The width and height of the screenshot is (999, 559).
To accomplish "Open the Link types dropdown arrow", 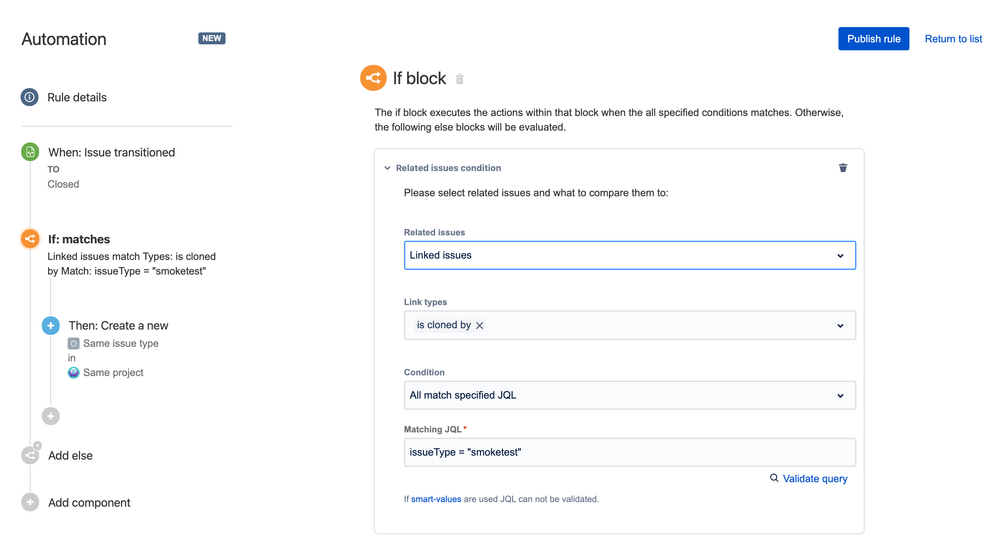I will 840,326.
